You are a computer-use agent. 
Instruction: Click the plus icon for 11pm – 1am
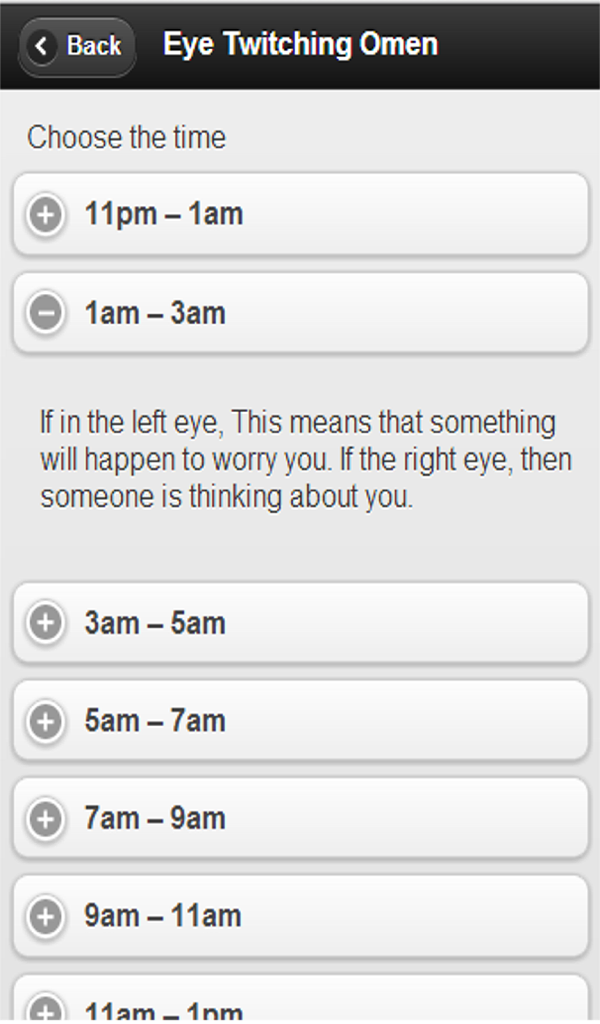point(44,213)
